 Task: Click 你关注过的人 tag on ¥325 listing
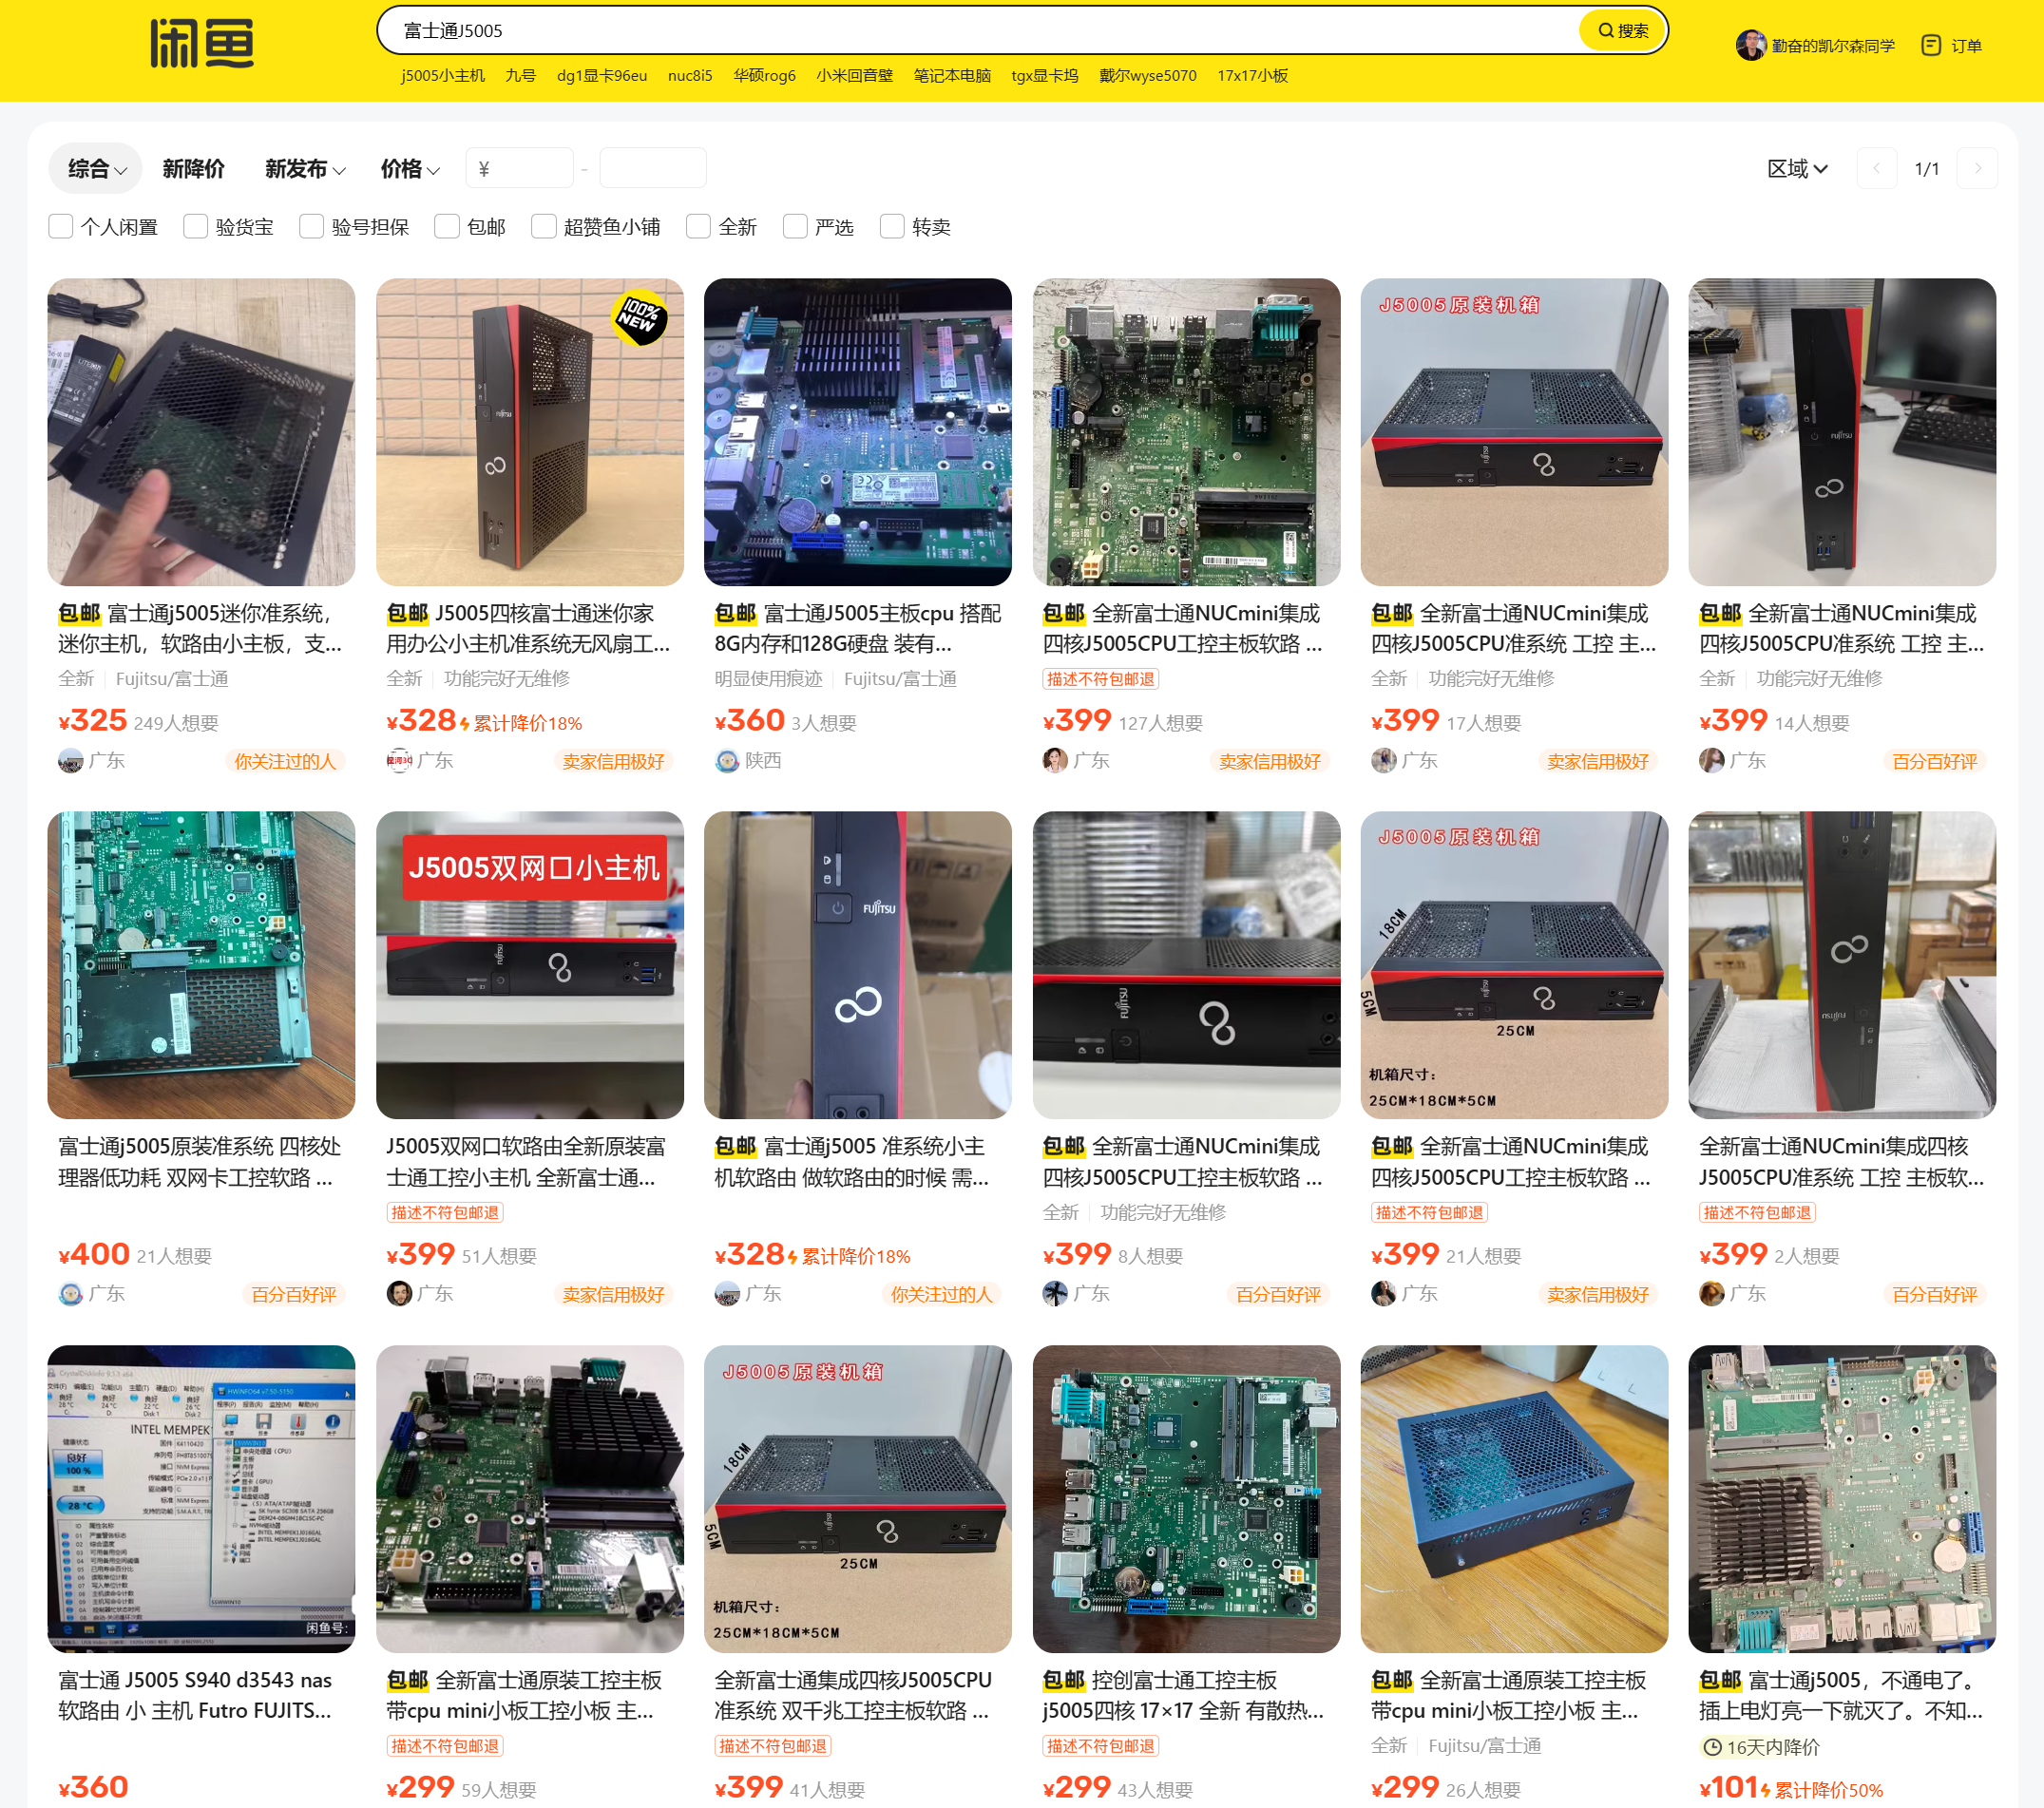[x=284, y=761]
